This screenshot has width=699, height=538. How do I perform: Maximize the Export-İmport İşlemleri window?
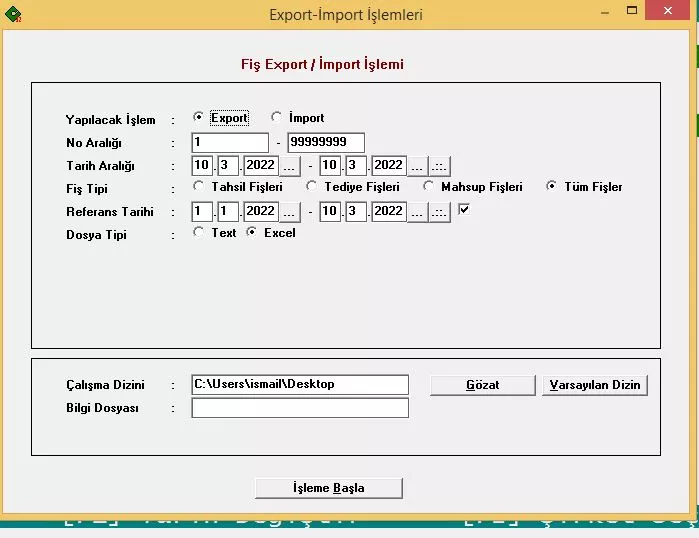coord(632,11)
